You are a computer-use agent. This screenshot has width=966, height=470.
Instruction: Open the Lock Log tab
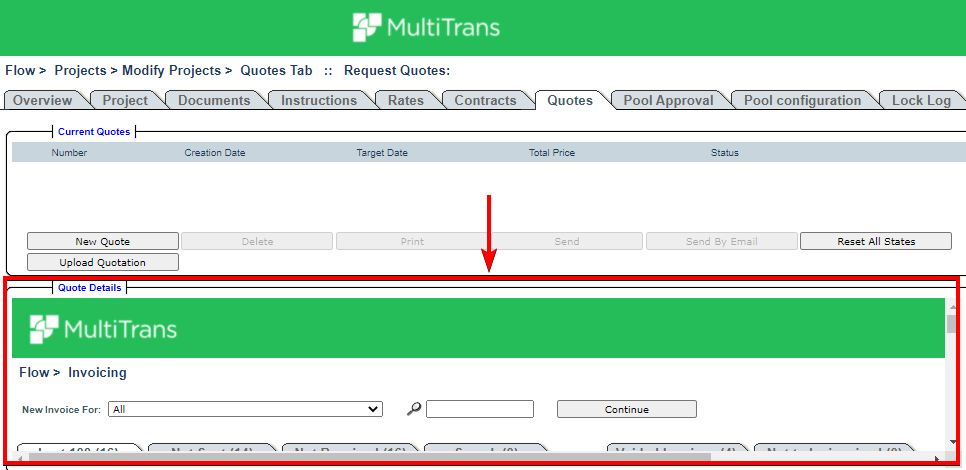coord(920,100)
